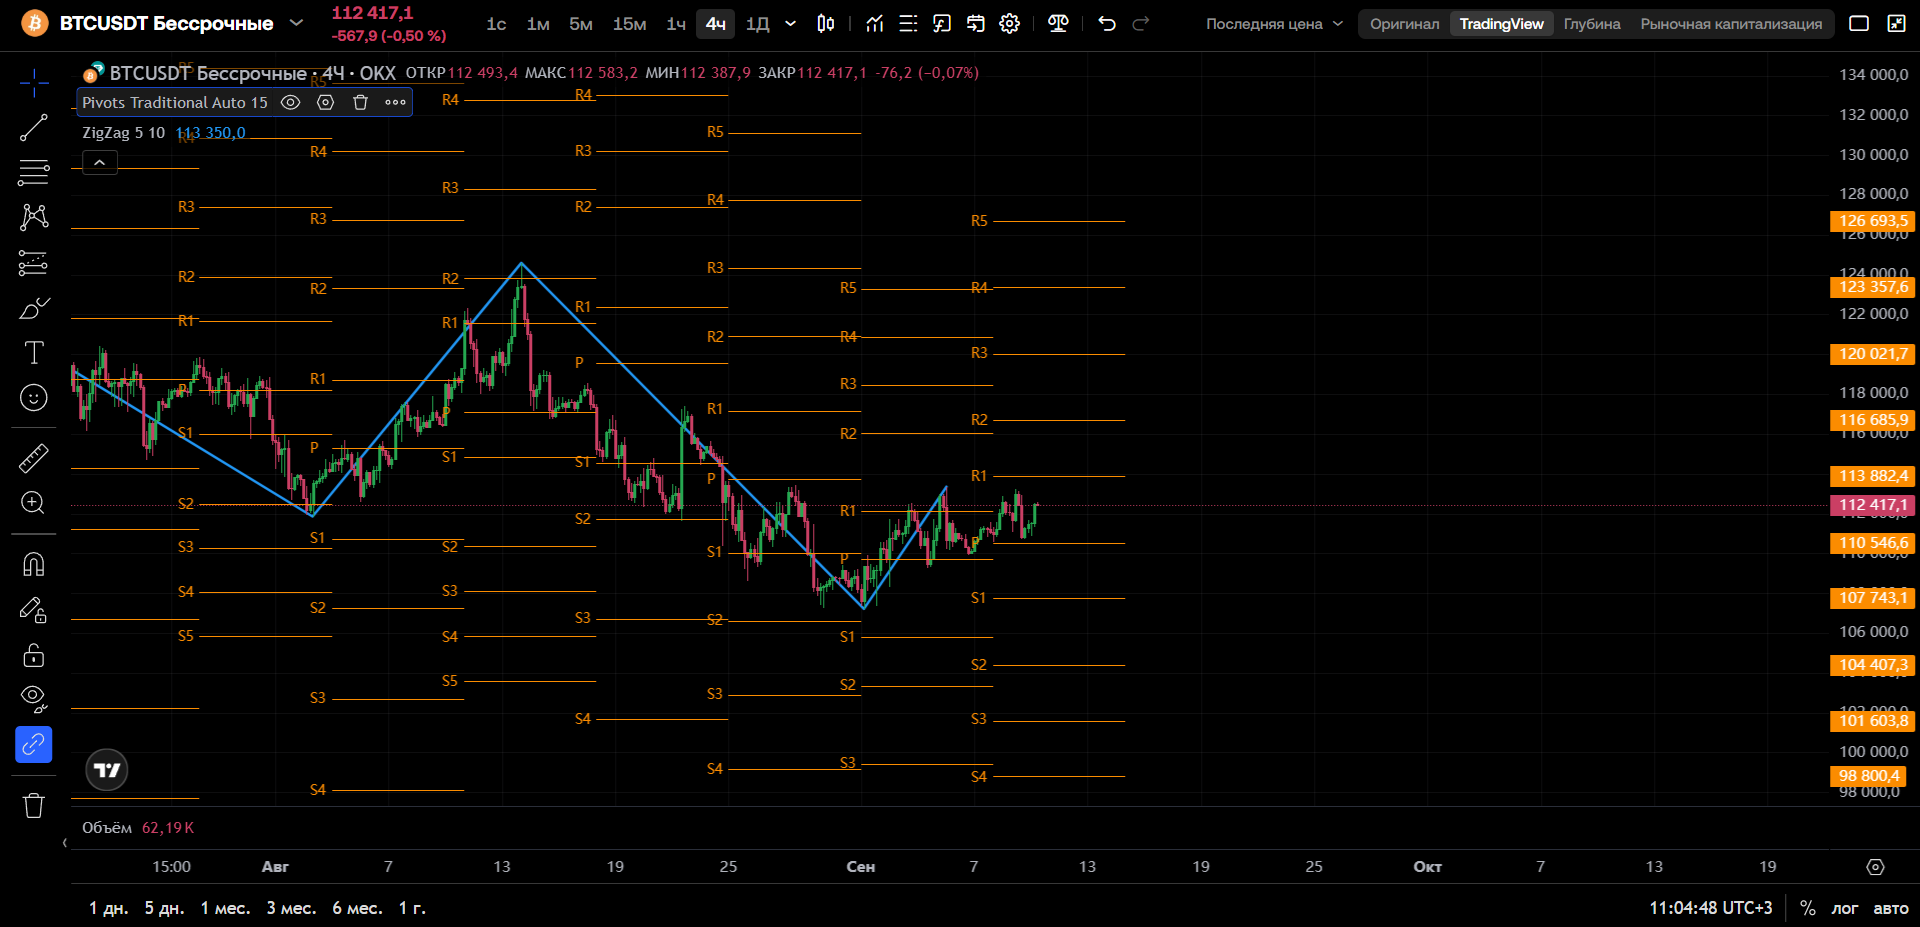Switch to the Глубина depth view
The width and height of the screenshot is (1920, 927).
pyautogui.click(x=1592, y=24)
